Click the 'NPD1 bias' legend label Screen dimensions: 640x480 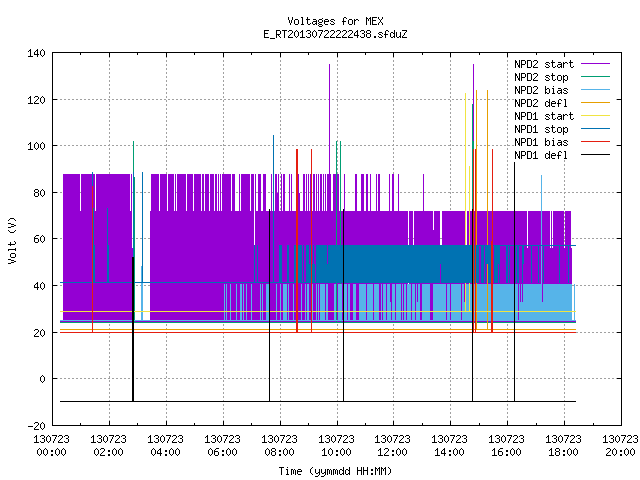pyautogui.click(x=541, y=142)
